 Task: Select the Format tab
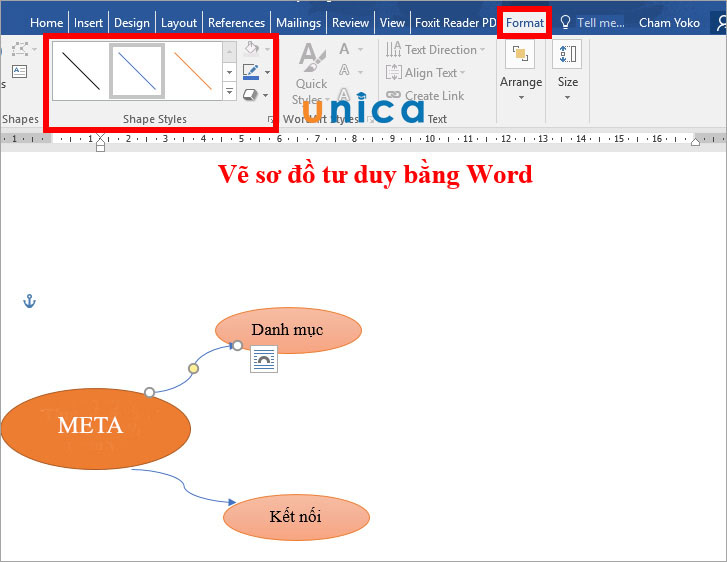(x=524, y=23)
